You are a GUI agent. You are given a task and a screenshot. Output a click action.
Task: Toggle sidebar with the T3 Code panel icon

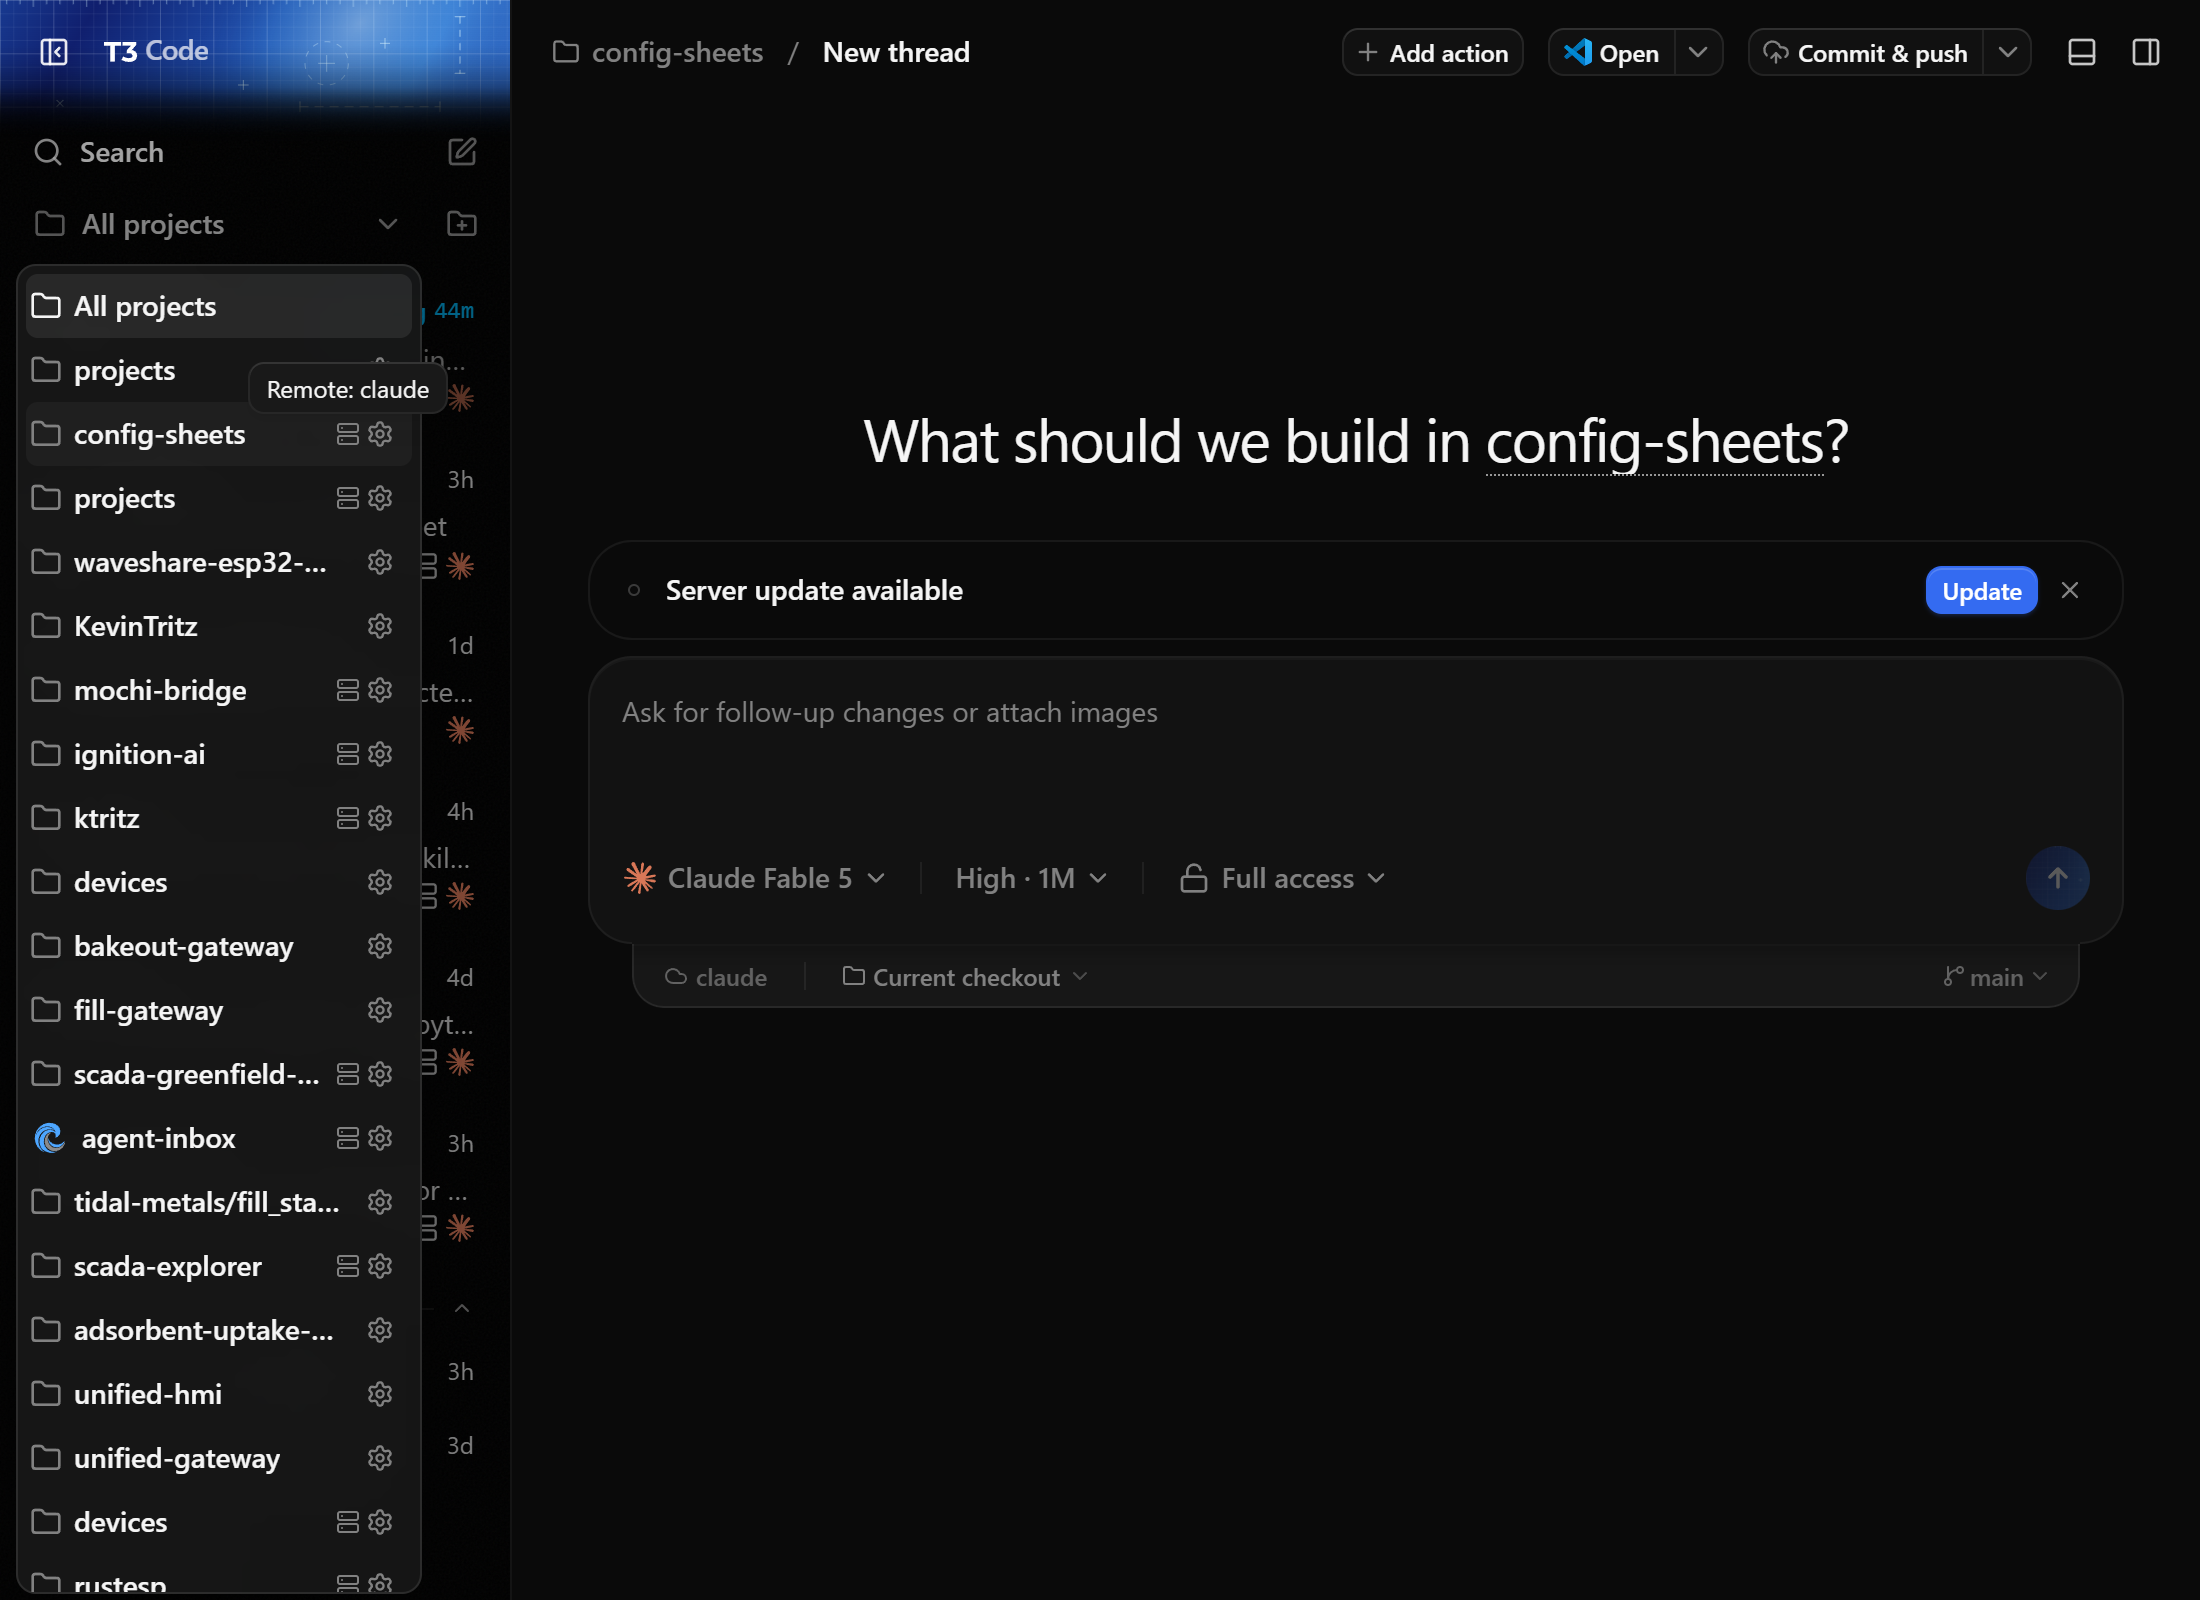(54, 51)
